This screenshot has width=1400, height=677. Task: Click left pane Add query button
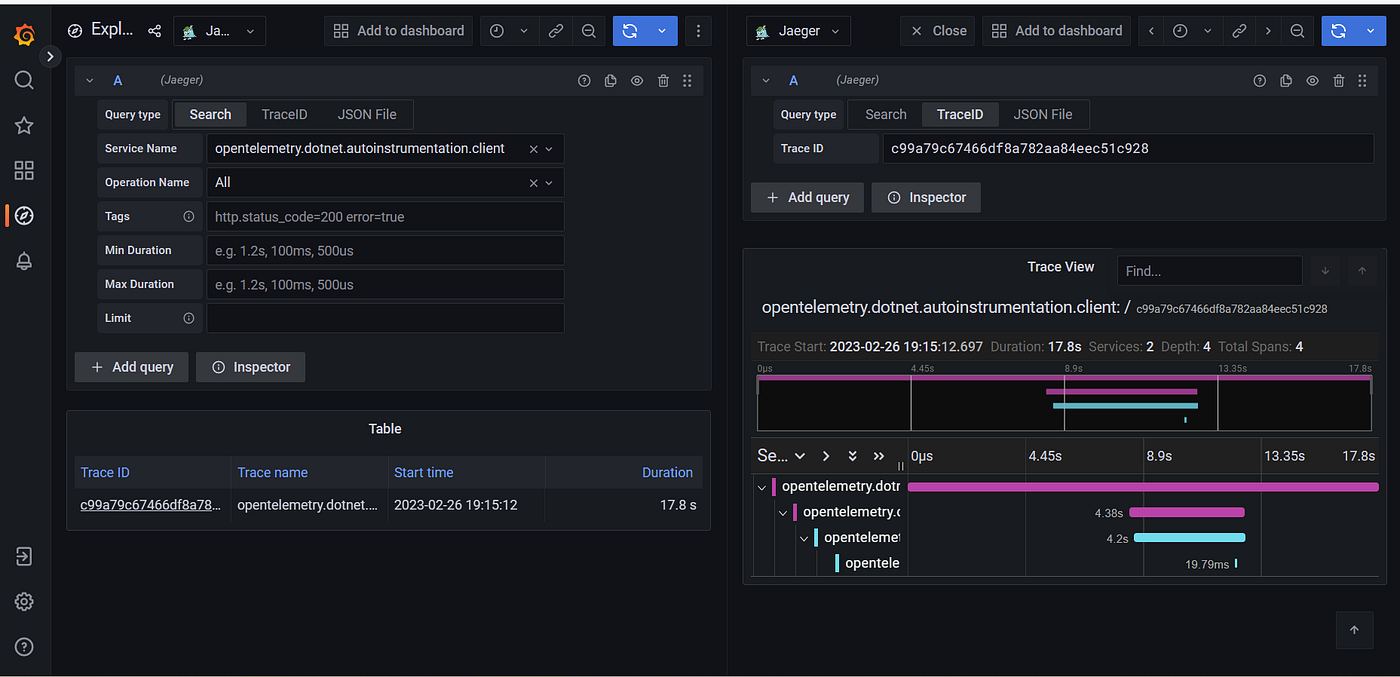coord(132,367)
